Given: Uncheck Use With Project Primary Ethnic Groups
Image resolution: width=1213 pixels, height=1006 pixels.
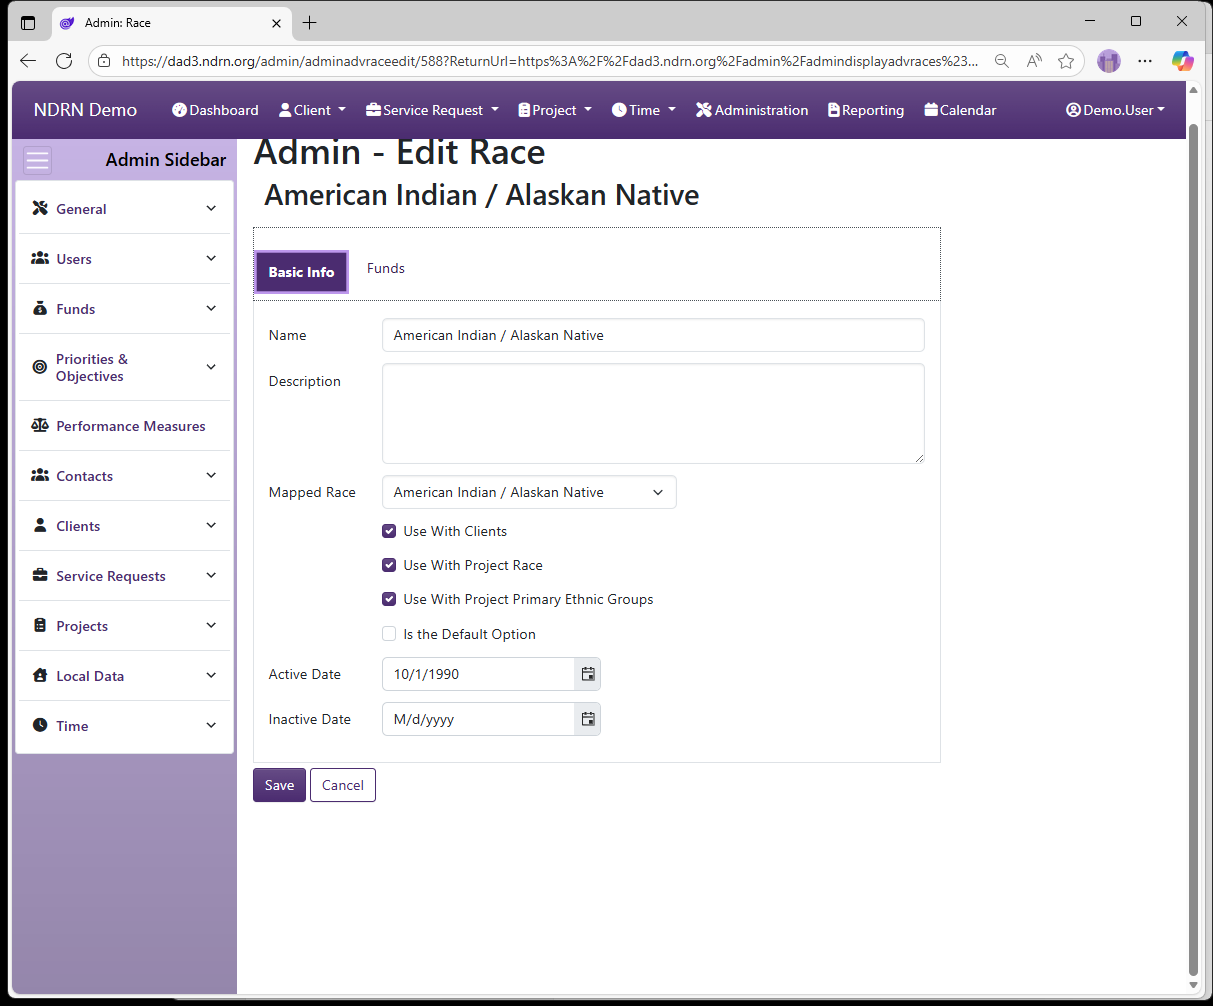Looking at the screenshot, I should tap(389, 599).
